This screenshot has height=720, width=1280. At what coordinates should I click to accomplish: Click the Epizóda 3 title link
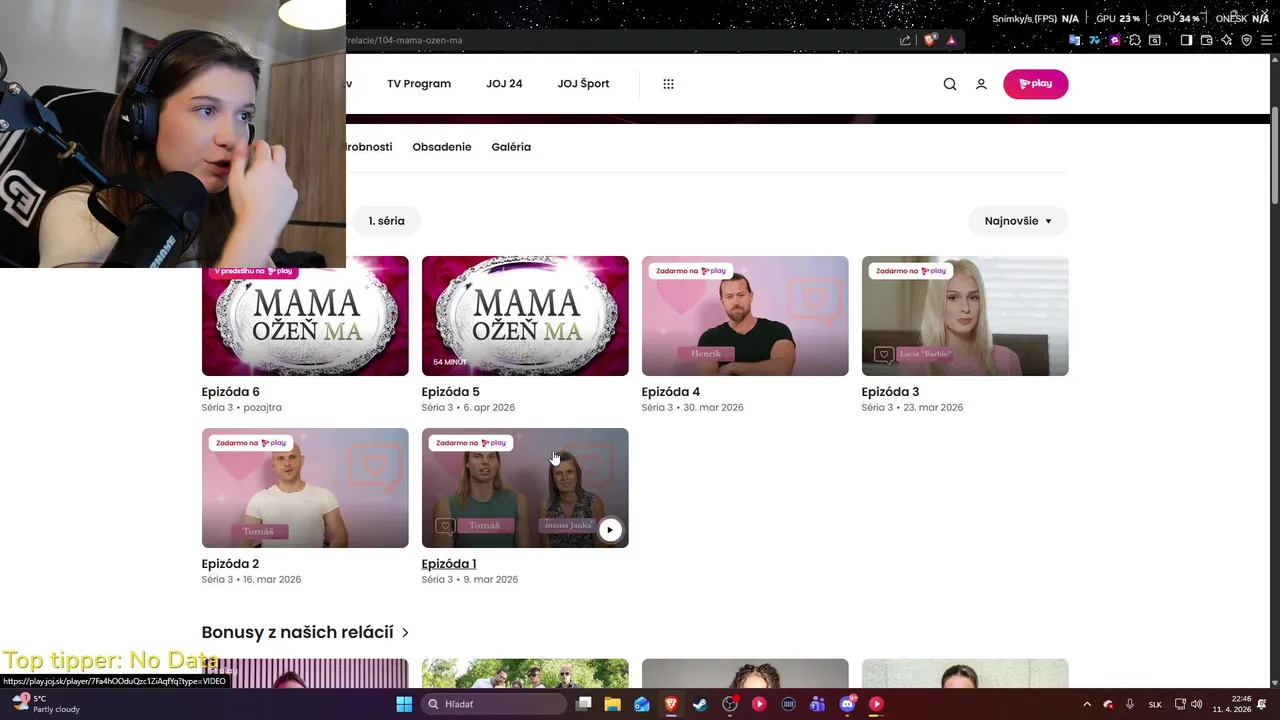(890, 392)
